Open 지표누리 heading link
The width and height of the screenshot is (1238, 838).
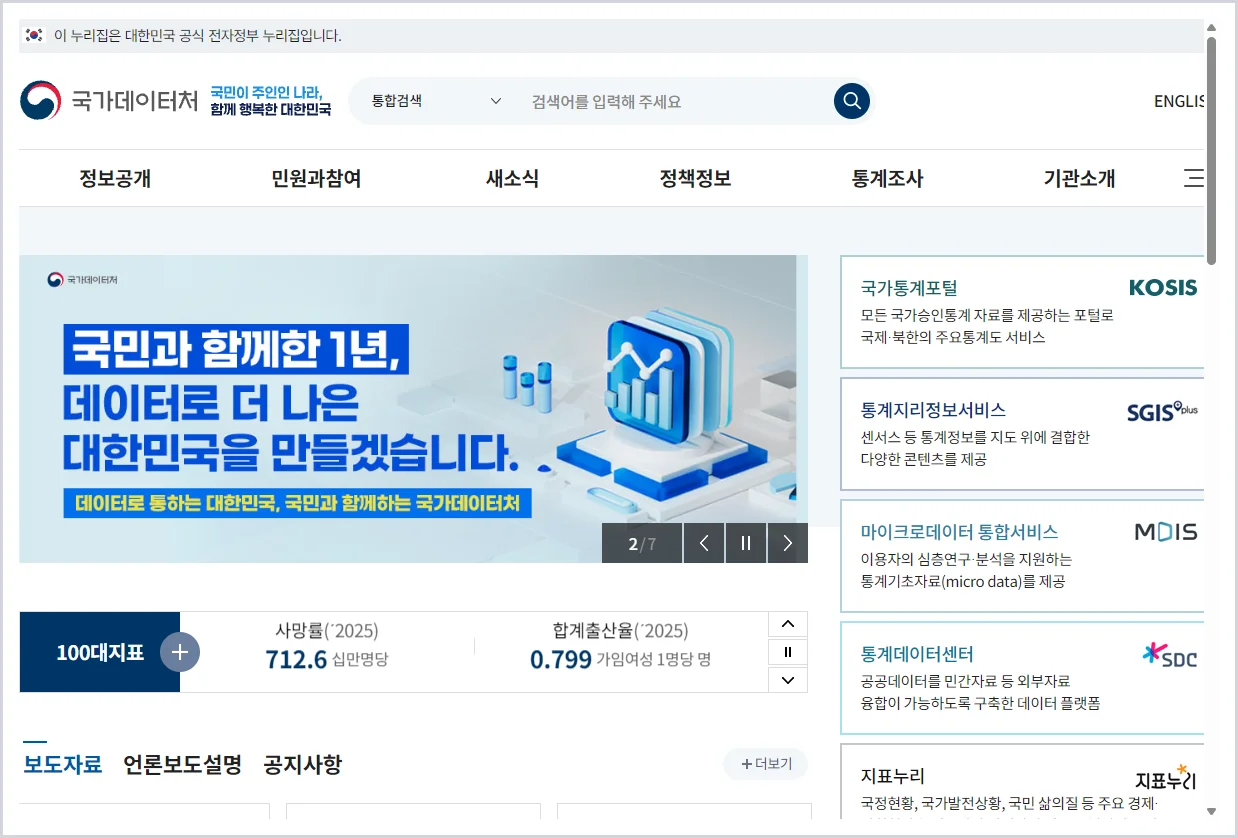click(893, 776)
